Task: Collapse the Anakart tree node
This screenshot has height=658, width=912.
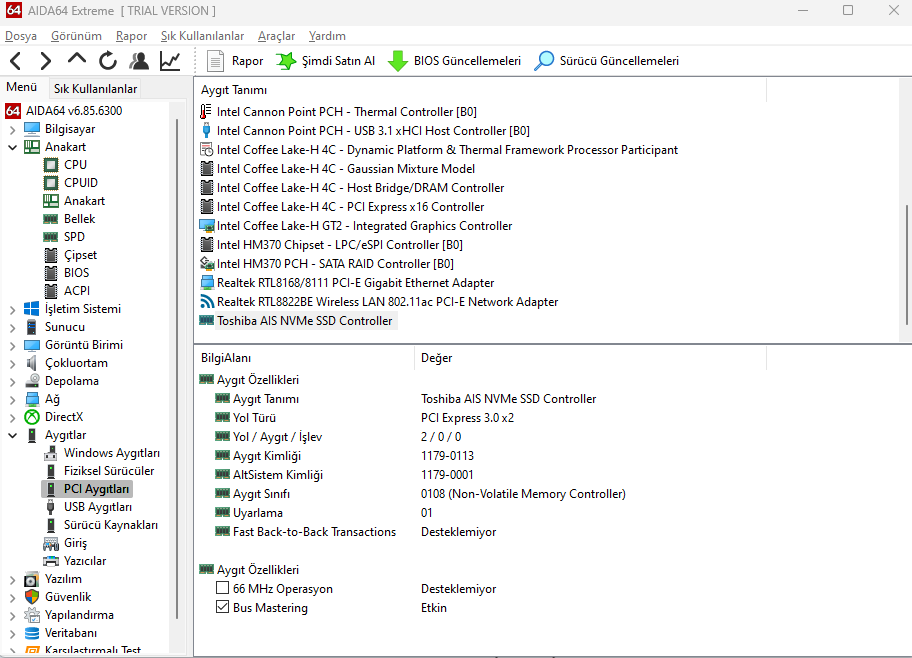Action: point(12,147)
